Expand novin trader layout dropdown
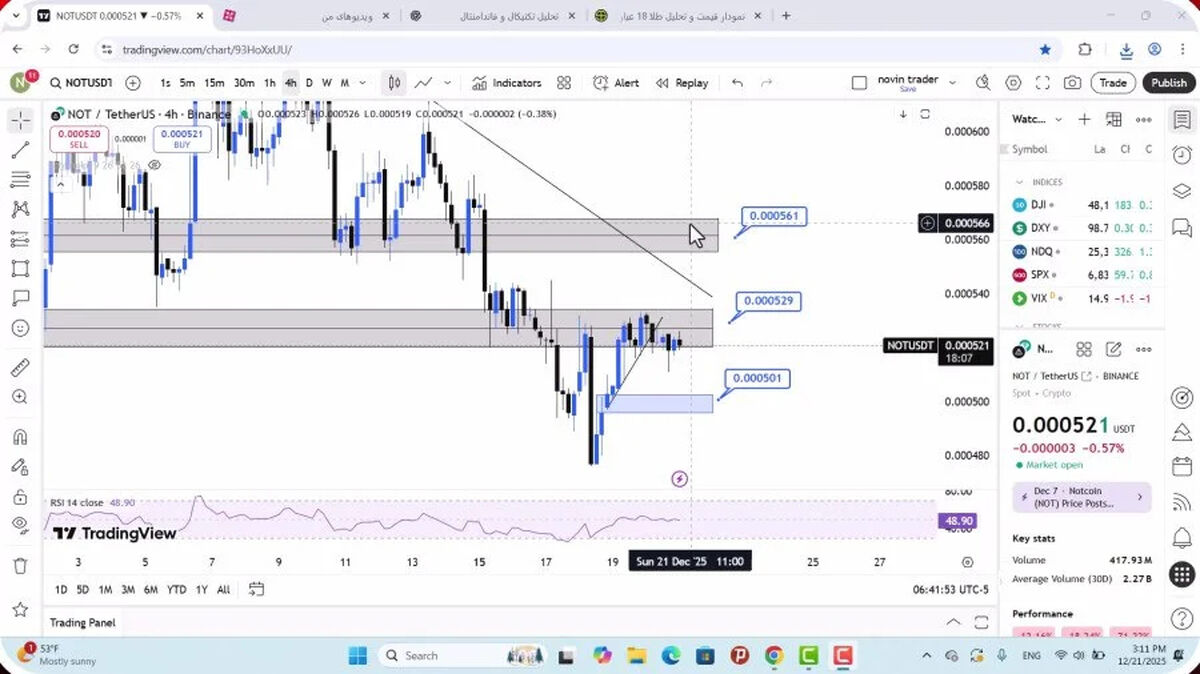The height and width of the screenshot is (674, 1200). (x=952, y=83)
